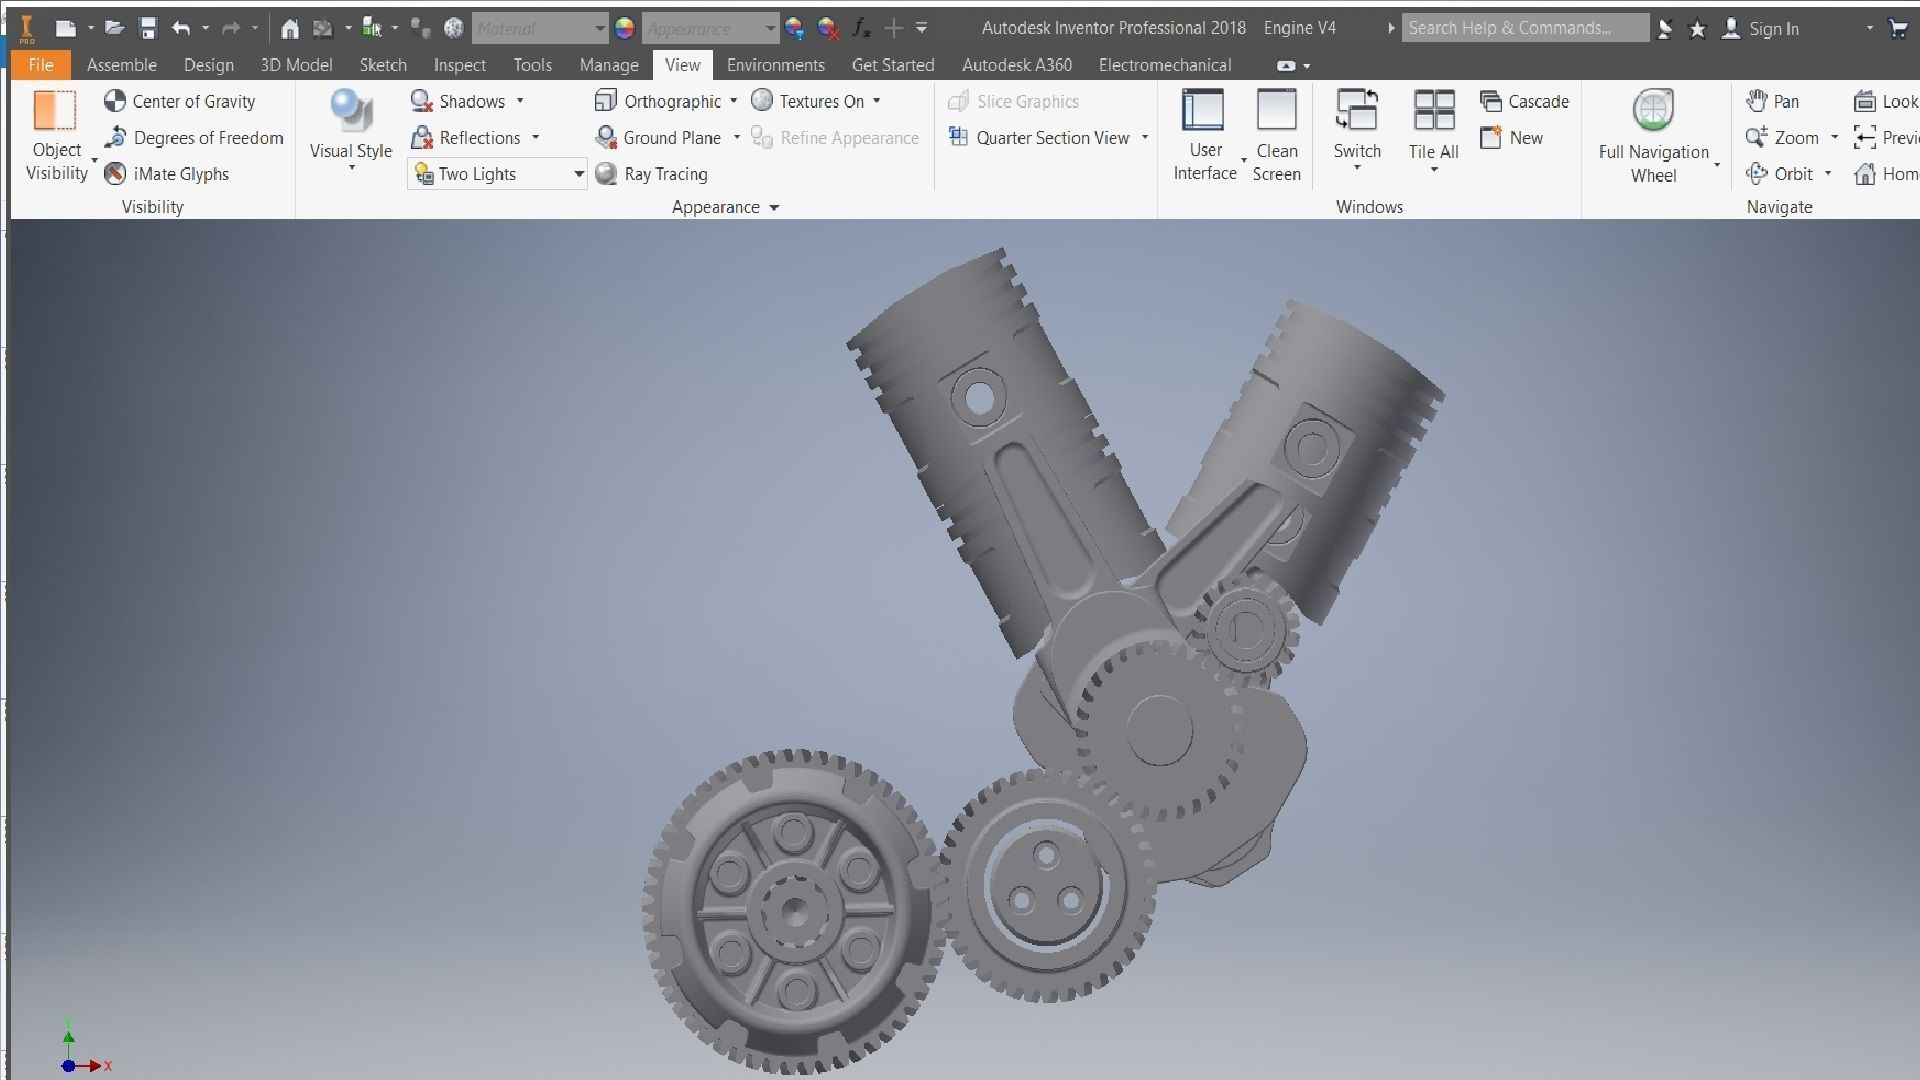Toggle Center of Gravity display
The width and height of the screenshot is (1920, 1080).
coord(180,101)
